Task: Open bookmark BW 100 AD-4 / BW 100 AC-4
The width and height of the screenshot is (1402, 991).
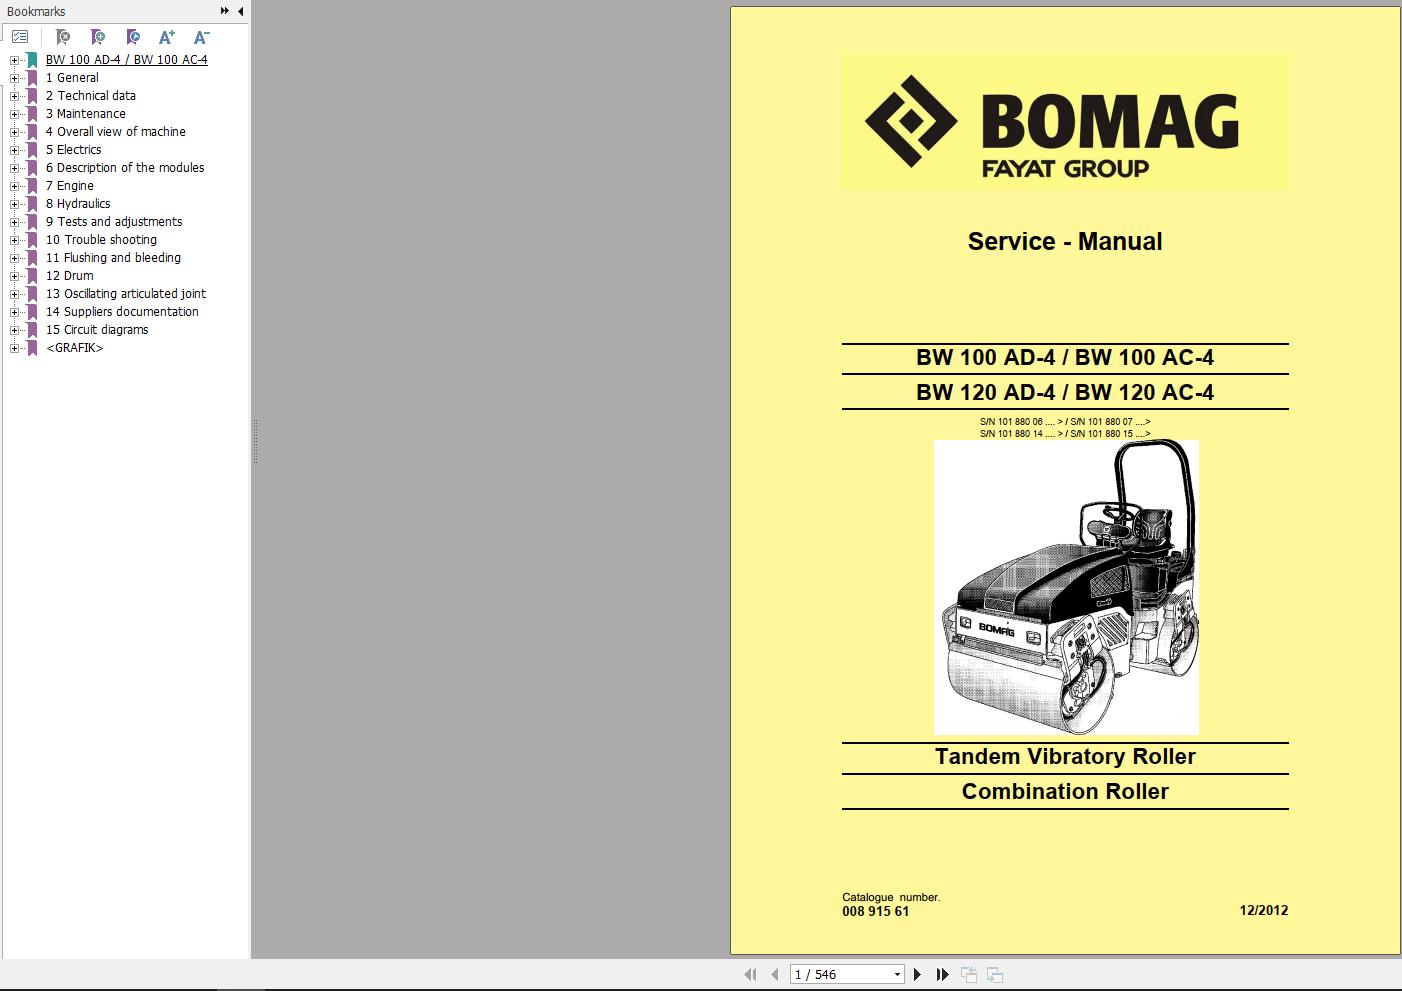Action: tap(127, 60)
